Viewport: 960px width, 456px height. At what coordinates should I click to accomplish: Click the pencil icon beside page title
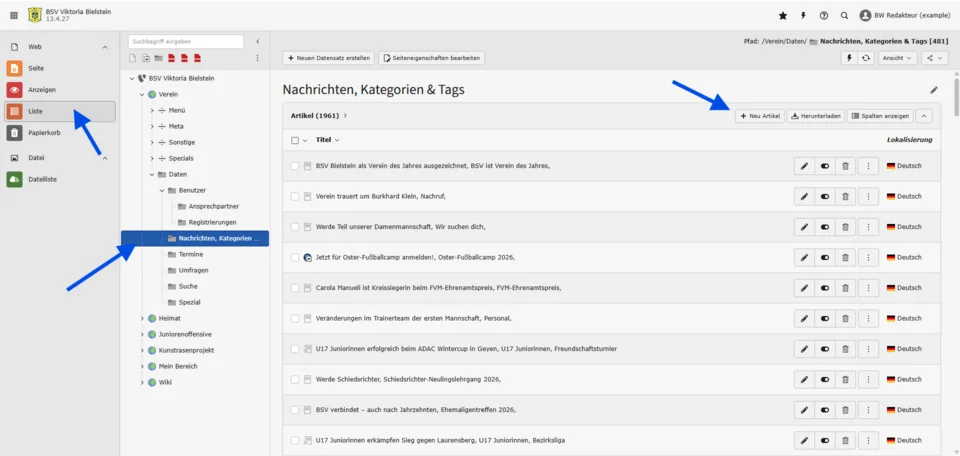click(934, 90)
